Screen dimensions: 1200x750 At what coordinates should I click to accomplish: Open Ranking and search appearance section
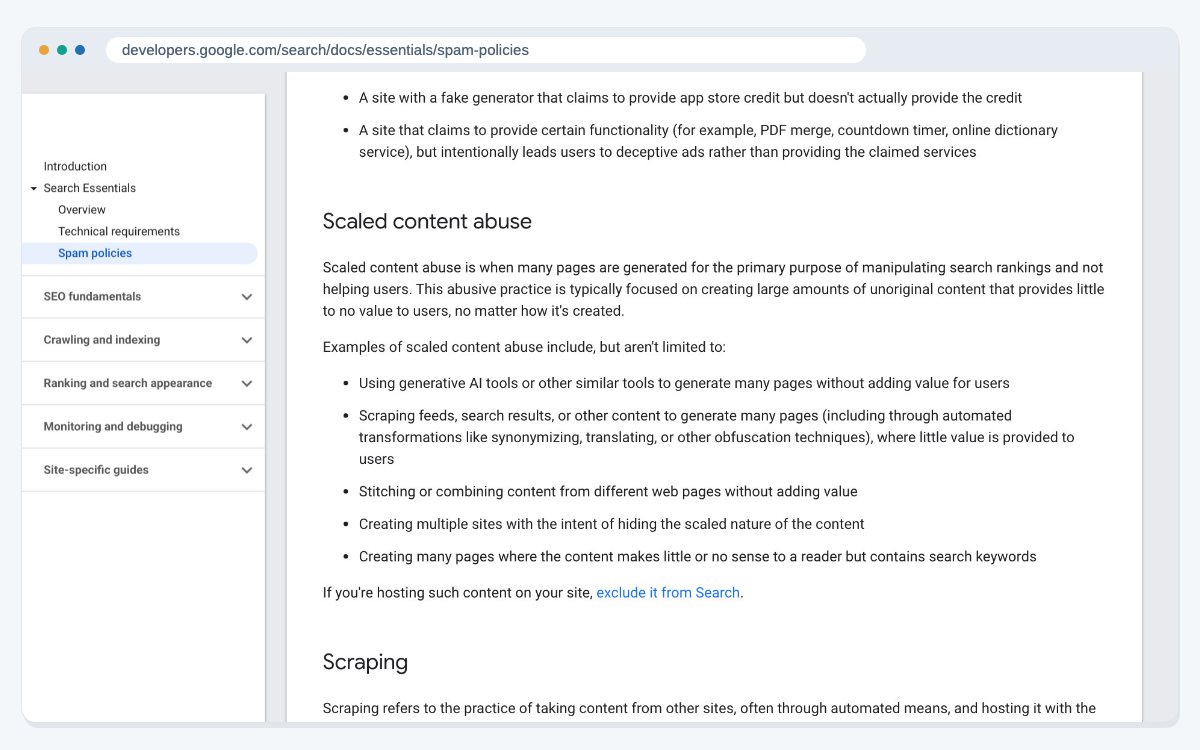[x=128, y=383]
